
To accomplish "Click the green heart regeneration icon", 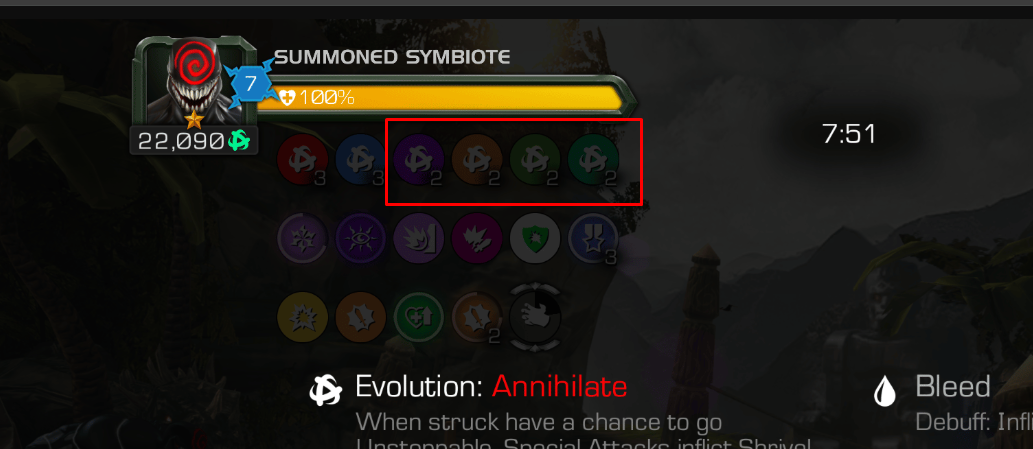I will tap(418, 317).
